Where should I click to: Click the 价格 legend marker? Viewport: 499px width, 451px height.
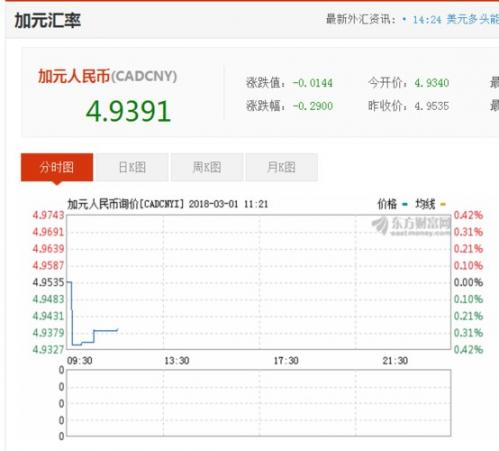coord(405,204)
